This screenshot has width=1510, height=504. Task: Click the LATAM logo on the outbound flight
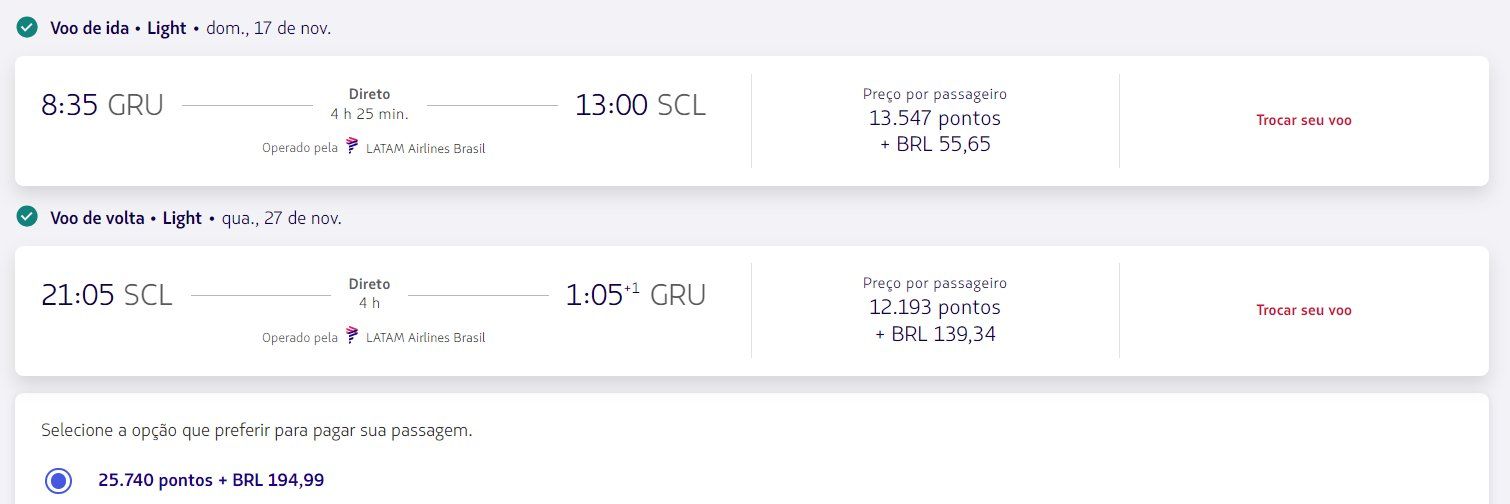(352, 147)
